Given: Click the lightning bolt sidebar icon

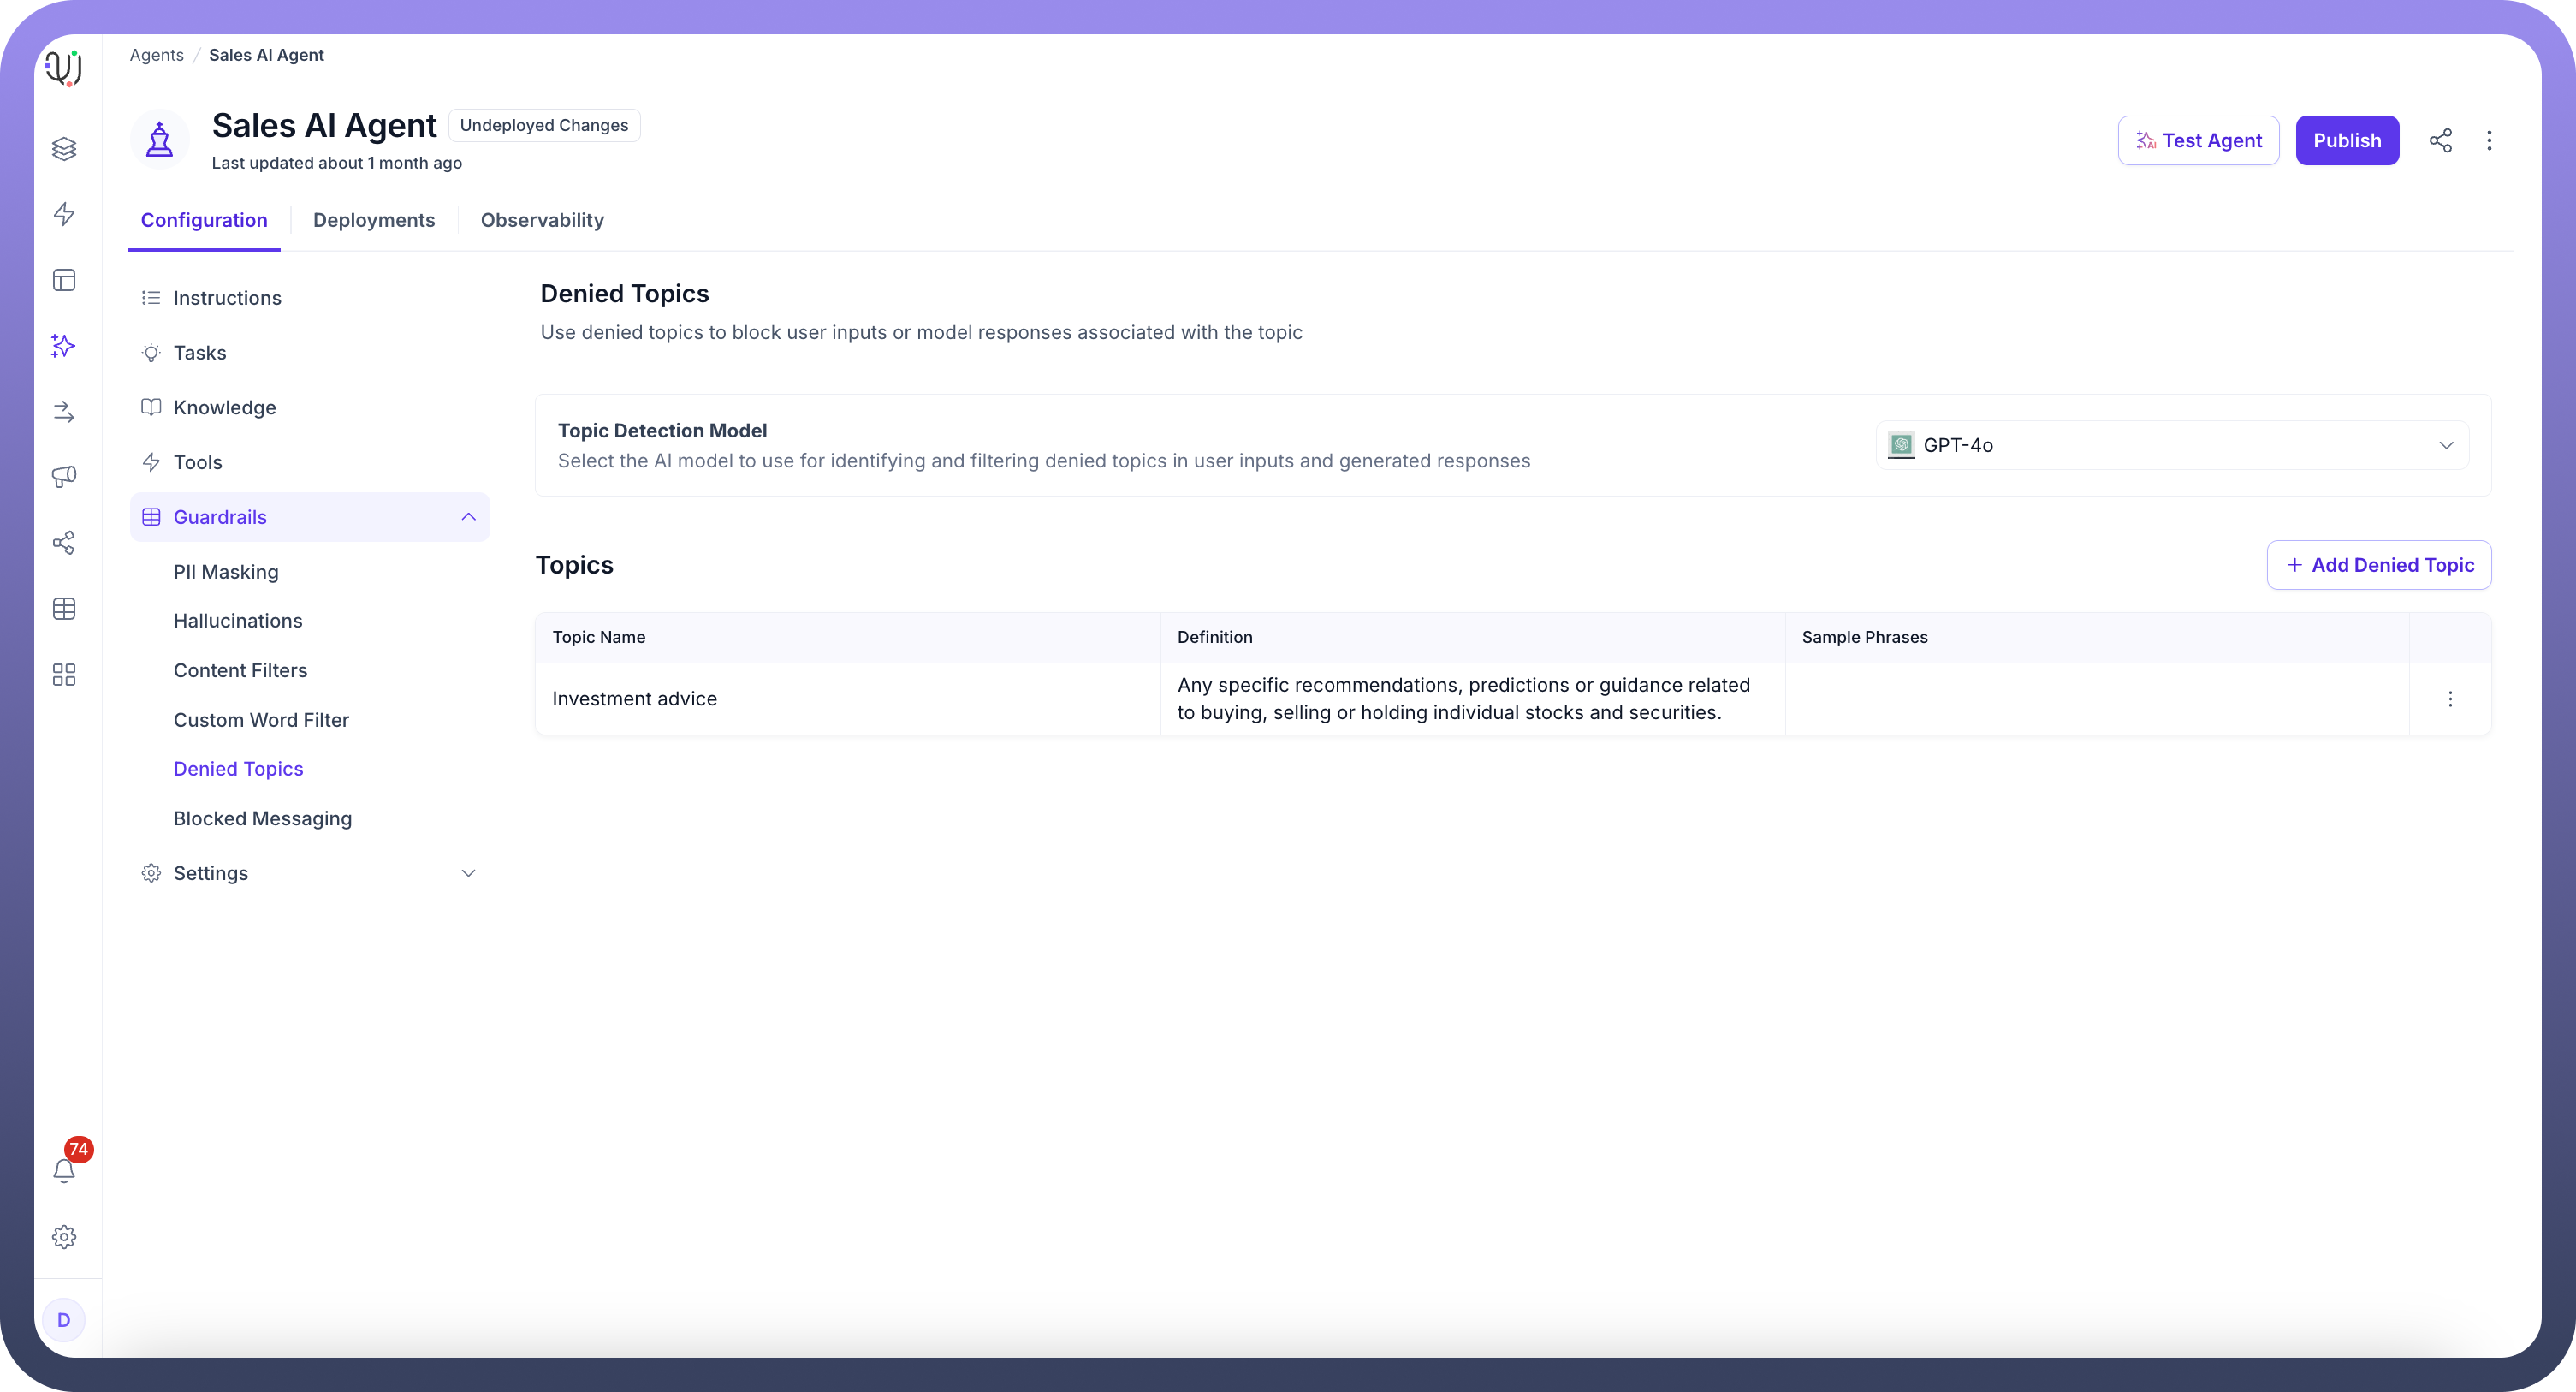Looking at the screenshot, I should coord(64,214).
